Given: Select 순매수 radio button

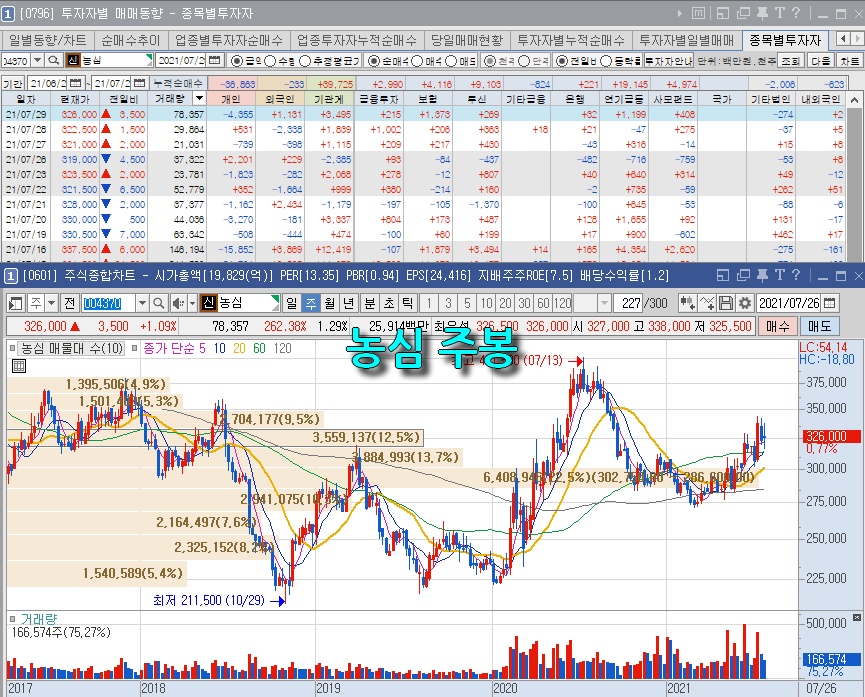Looking at the screenshot, I should tap(373, 61).
